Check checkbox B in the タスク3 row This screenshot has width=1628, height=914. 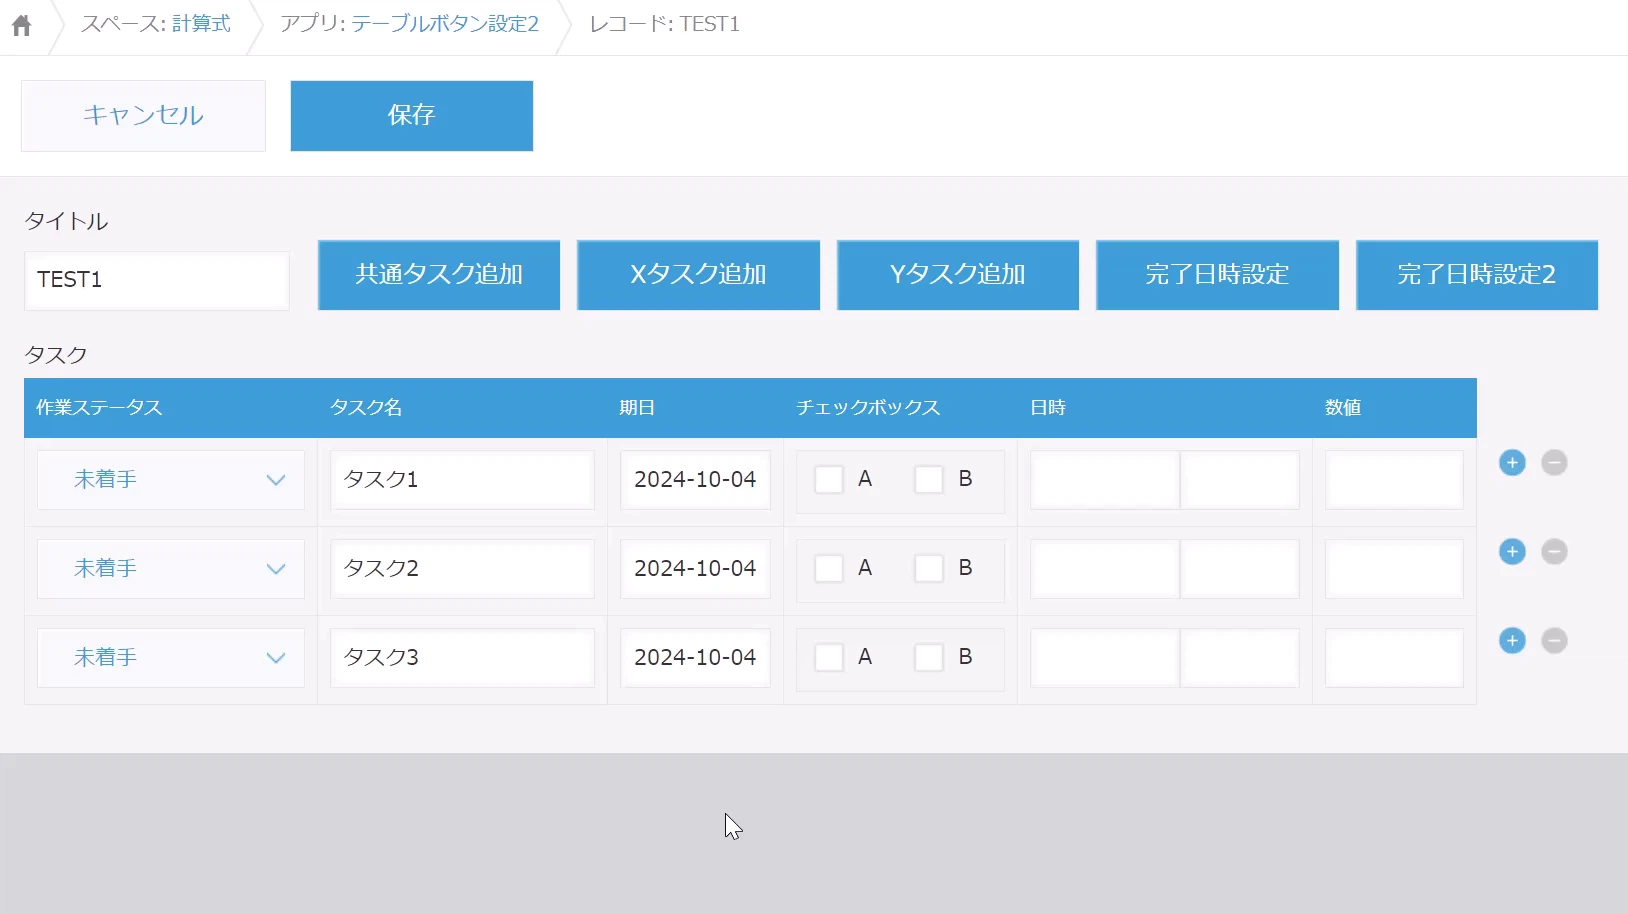coord(929,657)
